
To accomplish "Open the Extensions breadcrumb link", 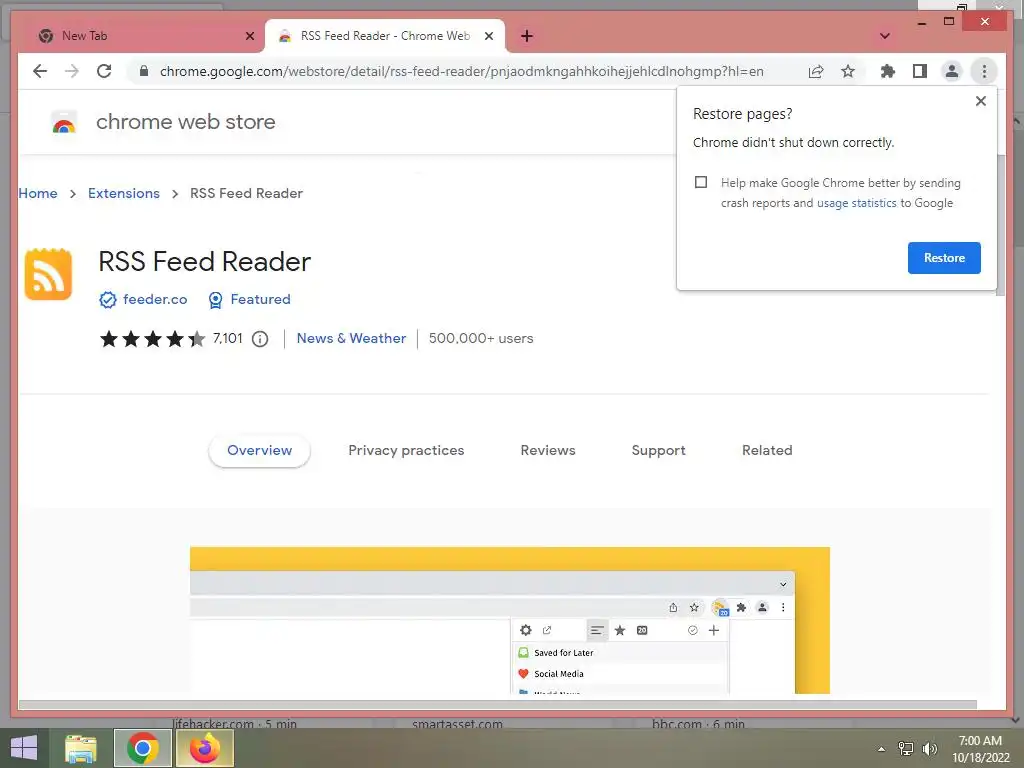I will 123,193.
